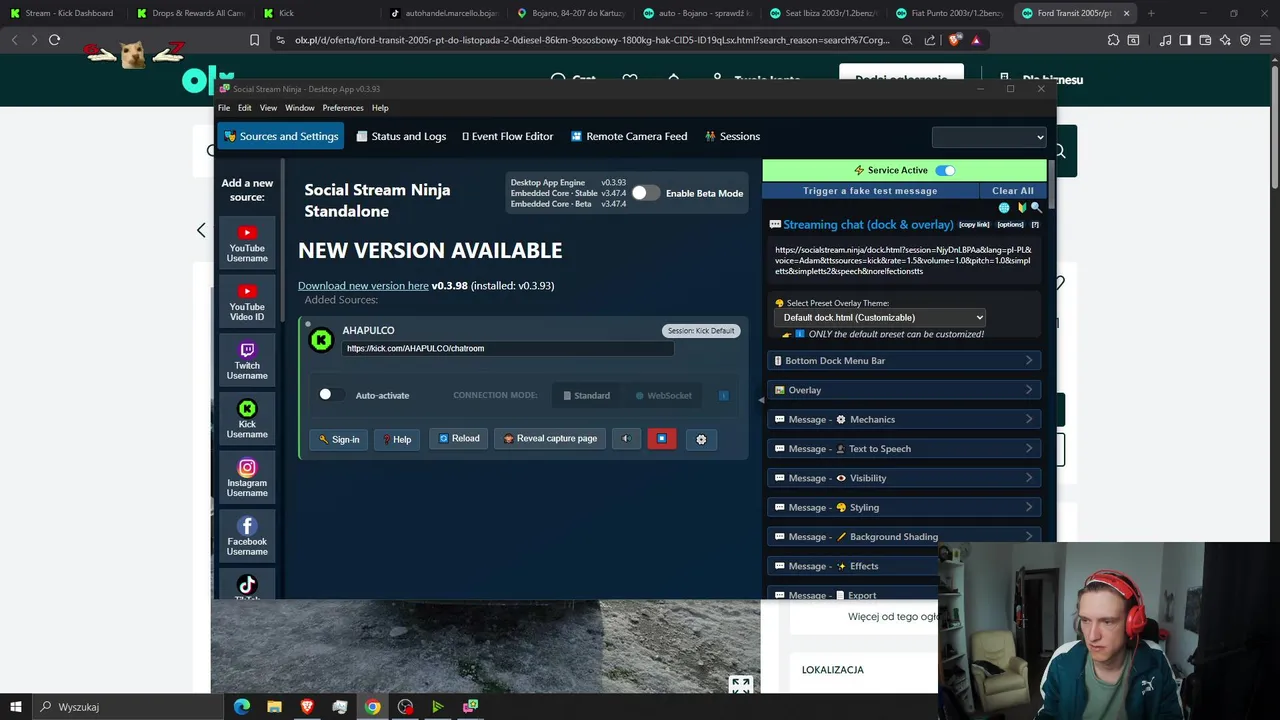The height and width of the screenshot is (720, 1280).
Task: Add a Twitch Username source
Action: click(247, 360)
